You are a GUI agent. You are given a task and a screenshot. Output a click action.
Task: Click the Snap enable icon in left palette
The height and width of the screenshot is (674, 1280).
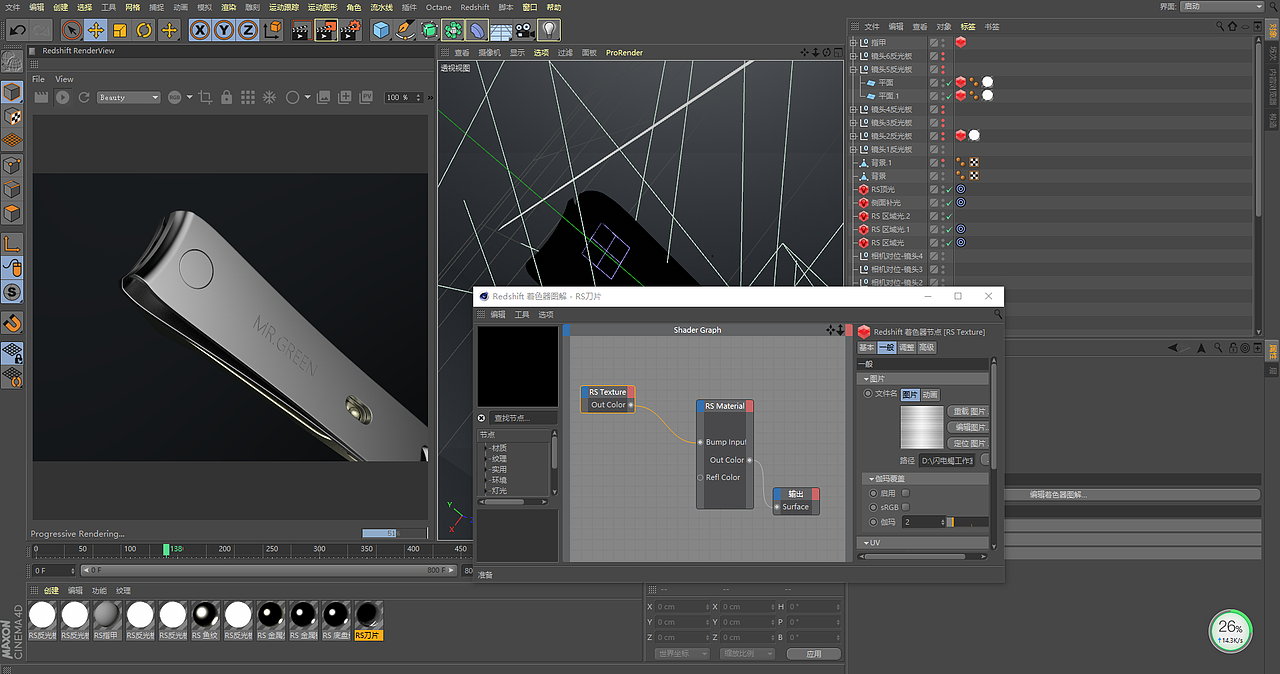coord(12,323)
